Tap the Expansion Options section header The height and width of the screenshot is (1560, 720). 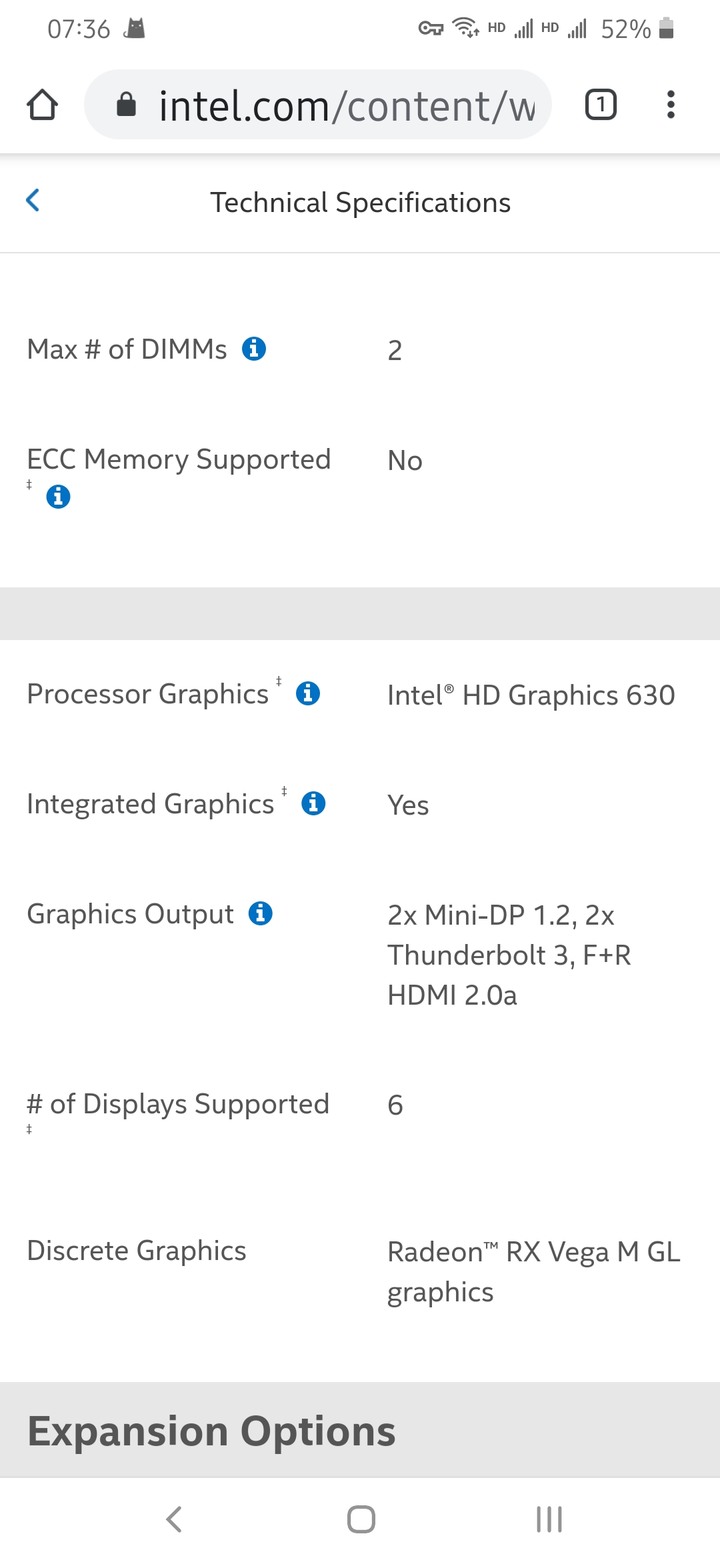211,1431
